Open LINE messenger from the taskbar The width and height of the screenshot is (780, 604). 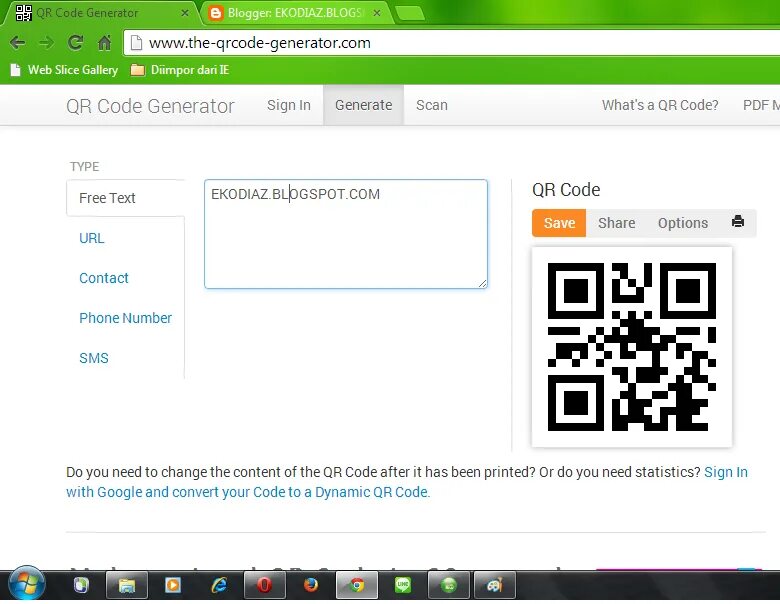403,586
